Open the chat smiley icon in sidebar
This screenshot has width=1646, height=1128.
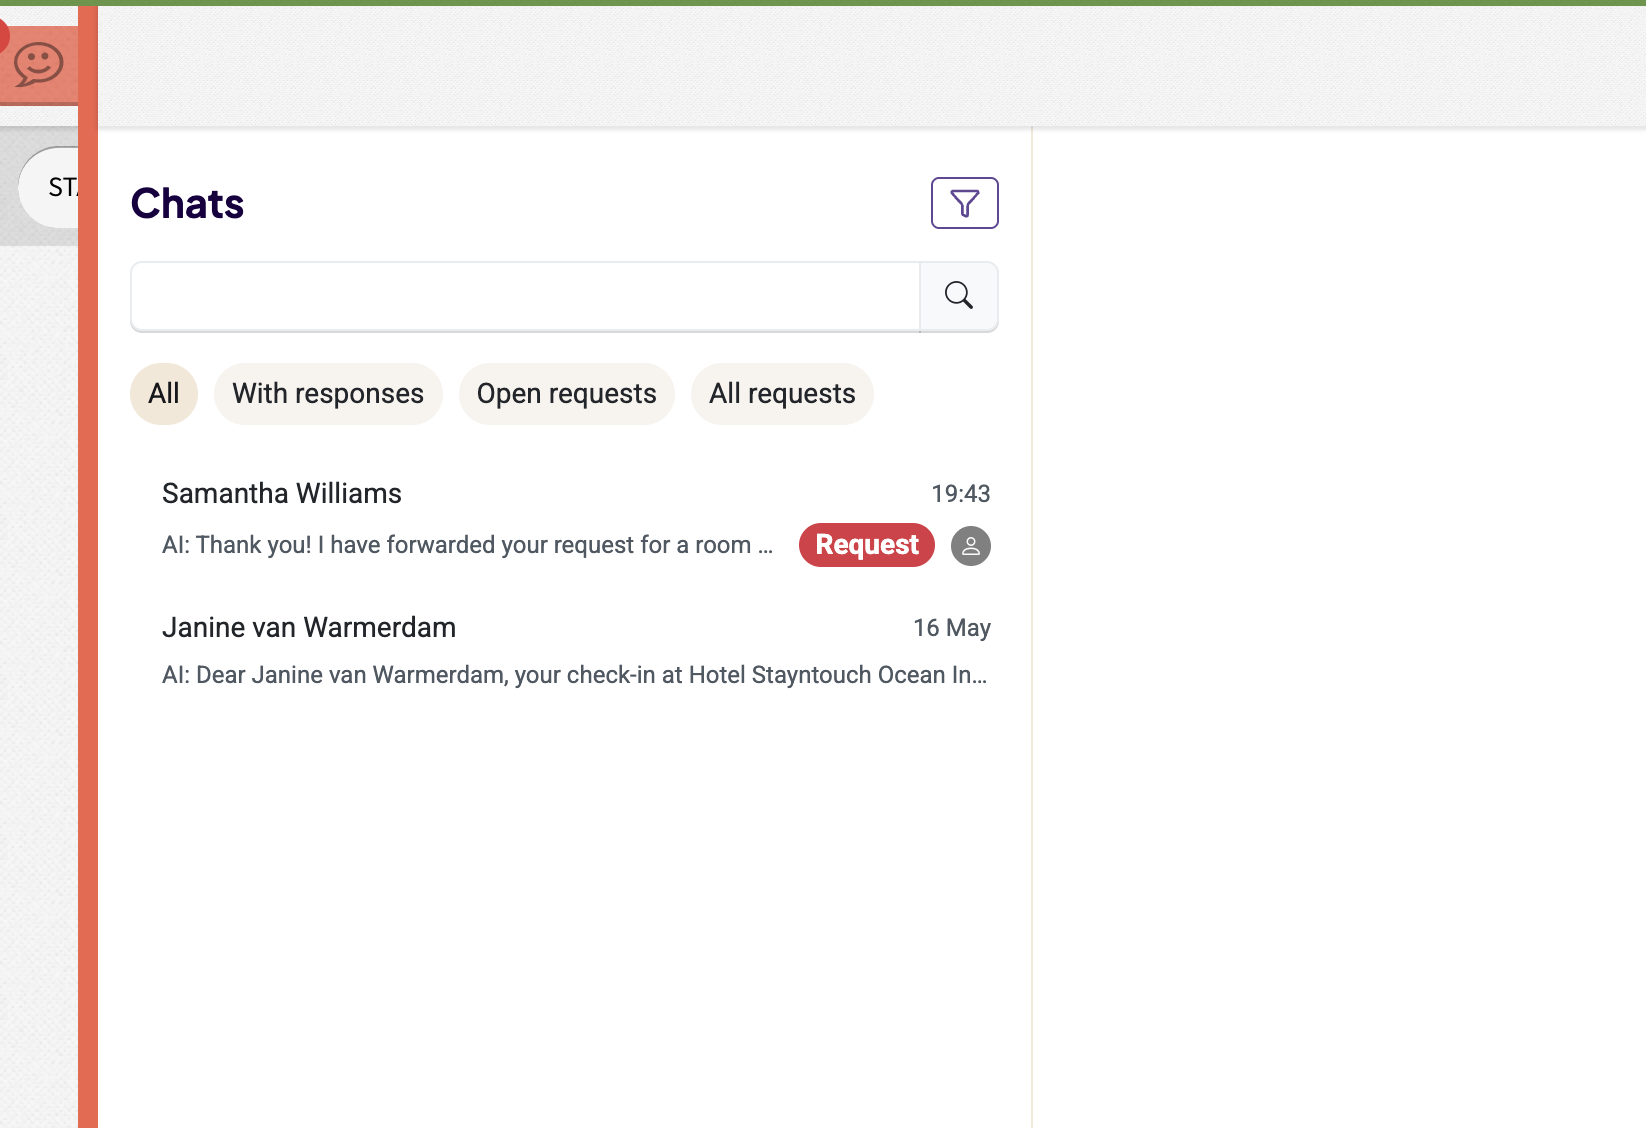(38, 65)
